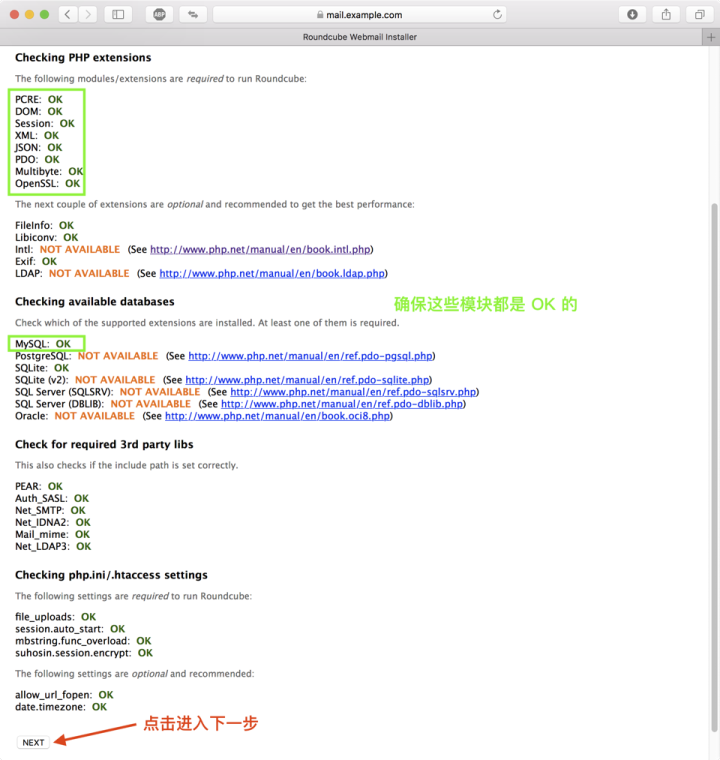720x760 pixels.
Task: Click the mail.example.com address bar
Action: pyautogui.click(x=360, y=15)
